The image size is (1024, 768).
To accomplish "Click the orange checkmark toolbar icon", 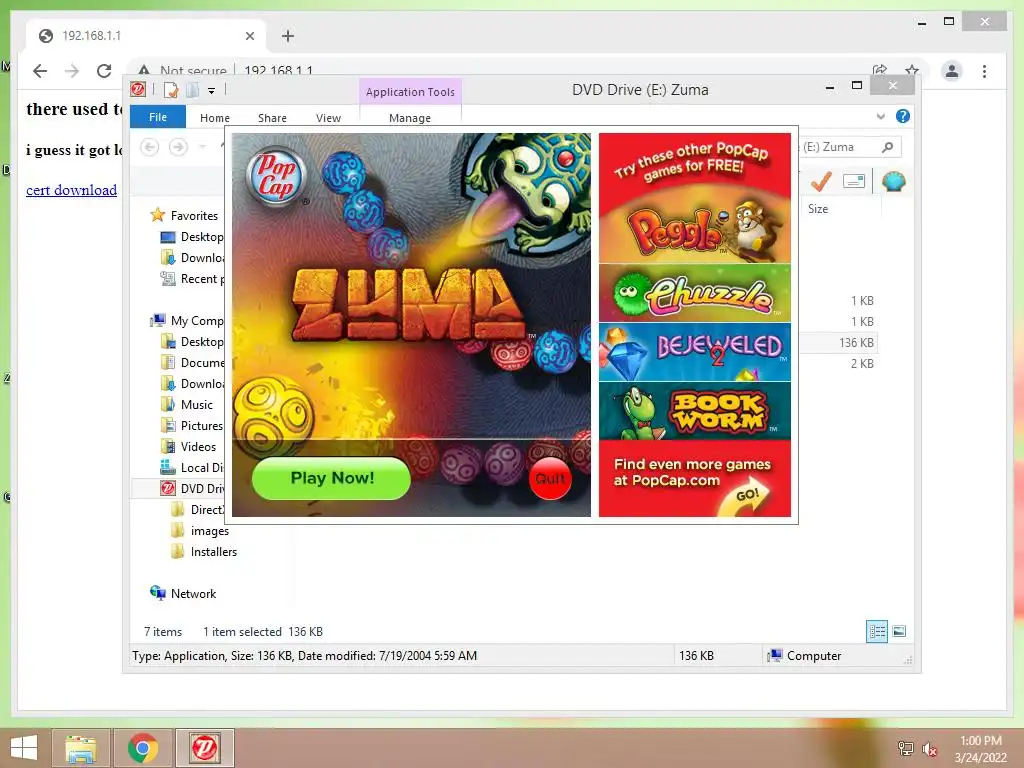I will [x=820, y=182].
